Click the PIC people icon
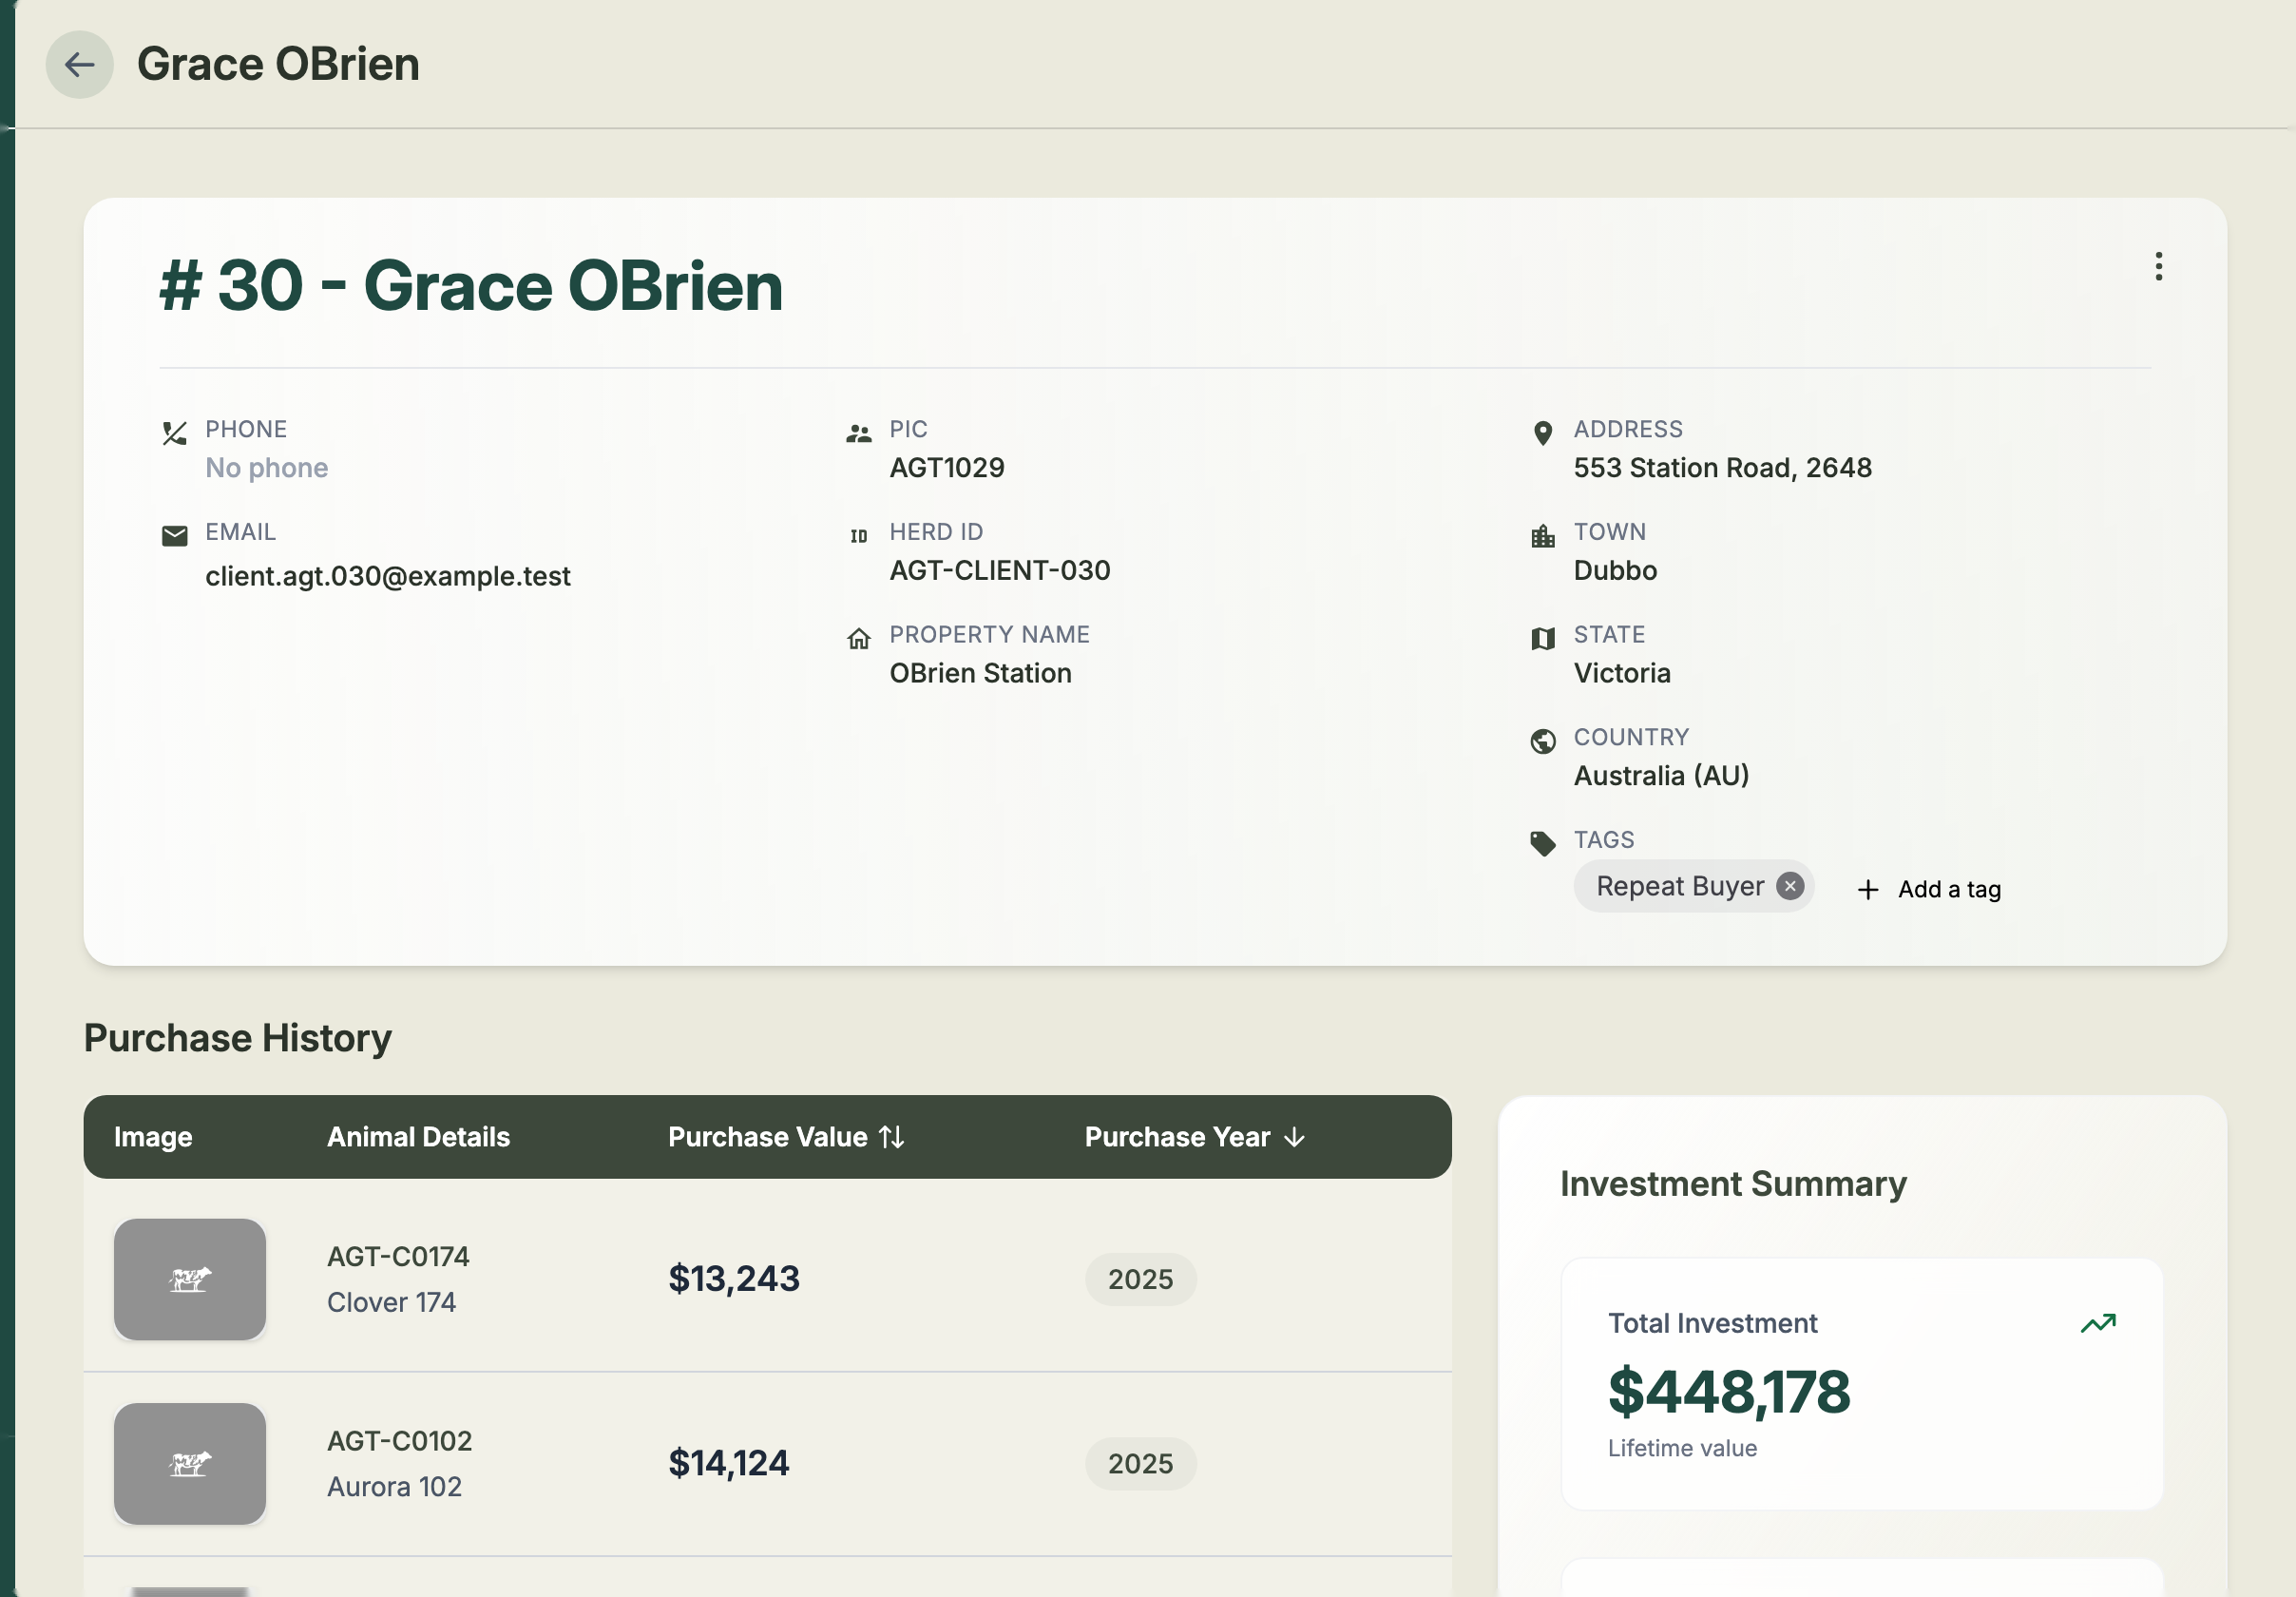 [x=858, y=433]
